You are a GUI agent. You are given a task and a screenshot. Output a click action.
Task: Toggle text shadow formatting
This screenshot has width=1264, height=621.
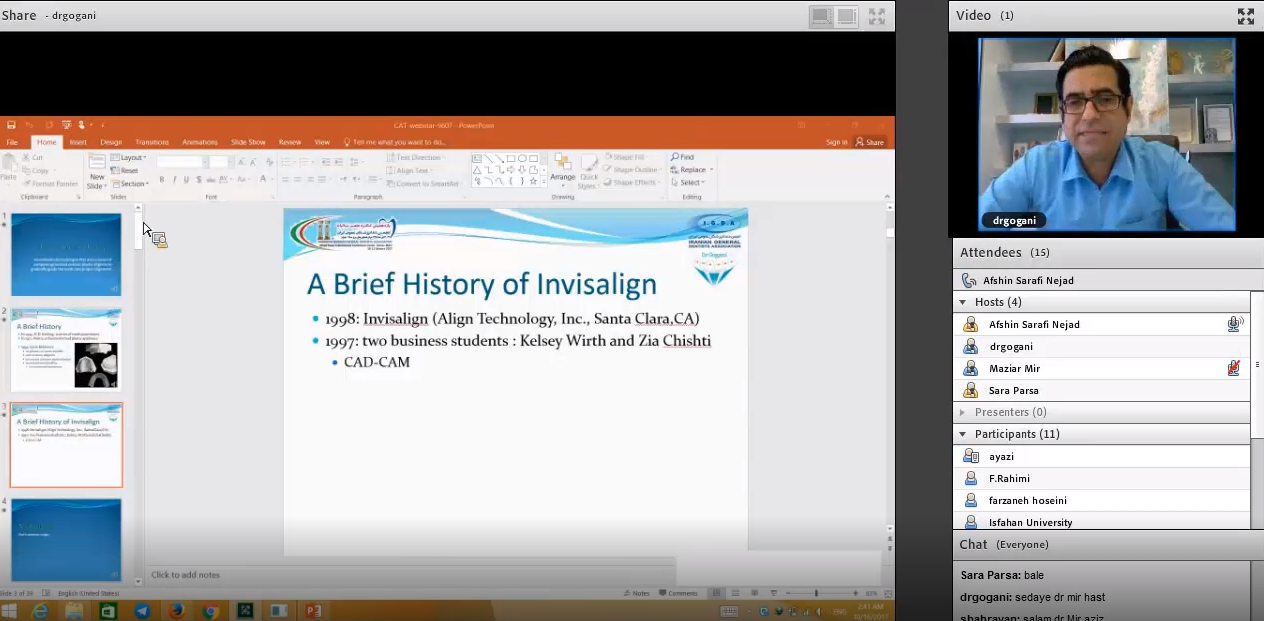[x=199, y=180]
